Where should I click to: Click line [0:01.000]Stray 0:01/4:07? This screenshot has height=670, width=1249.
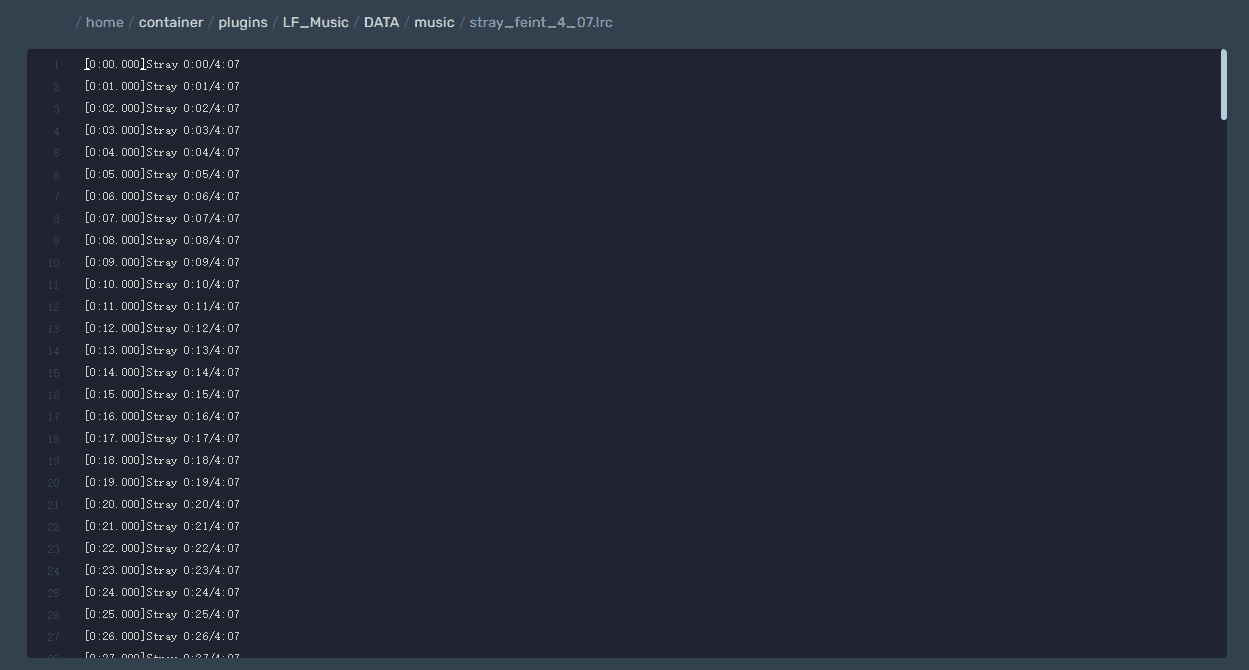pos(162,86)
